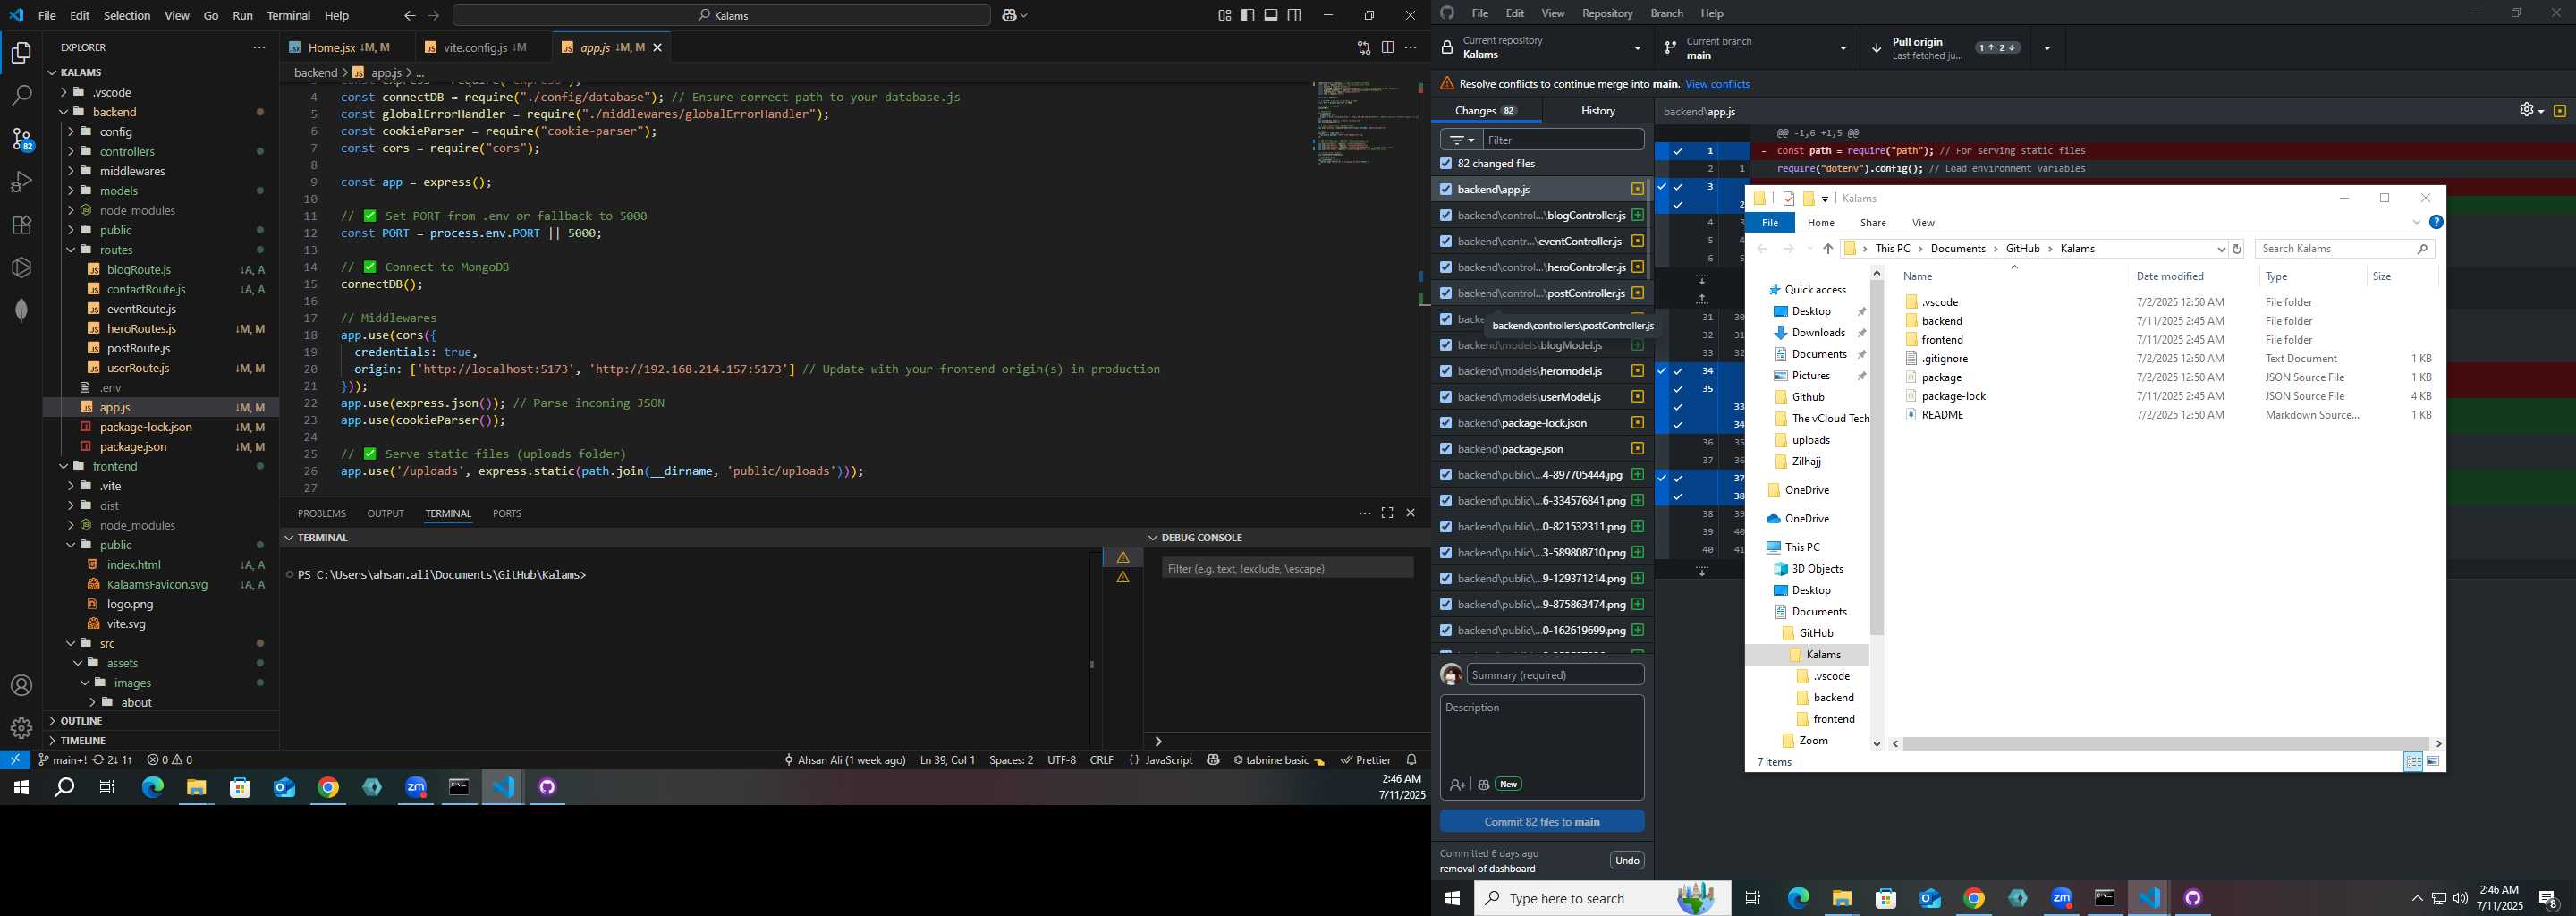This screenshot has width=2576, height=916.
Task: Open Zoom from the left taskbar
Action: coord(416,788)
